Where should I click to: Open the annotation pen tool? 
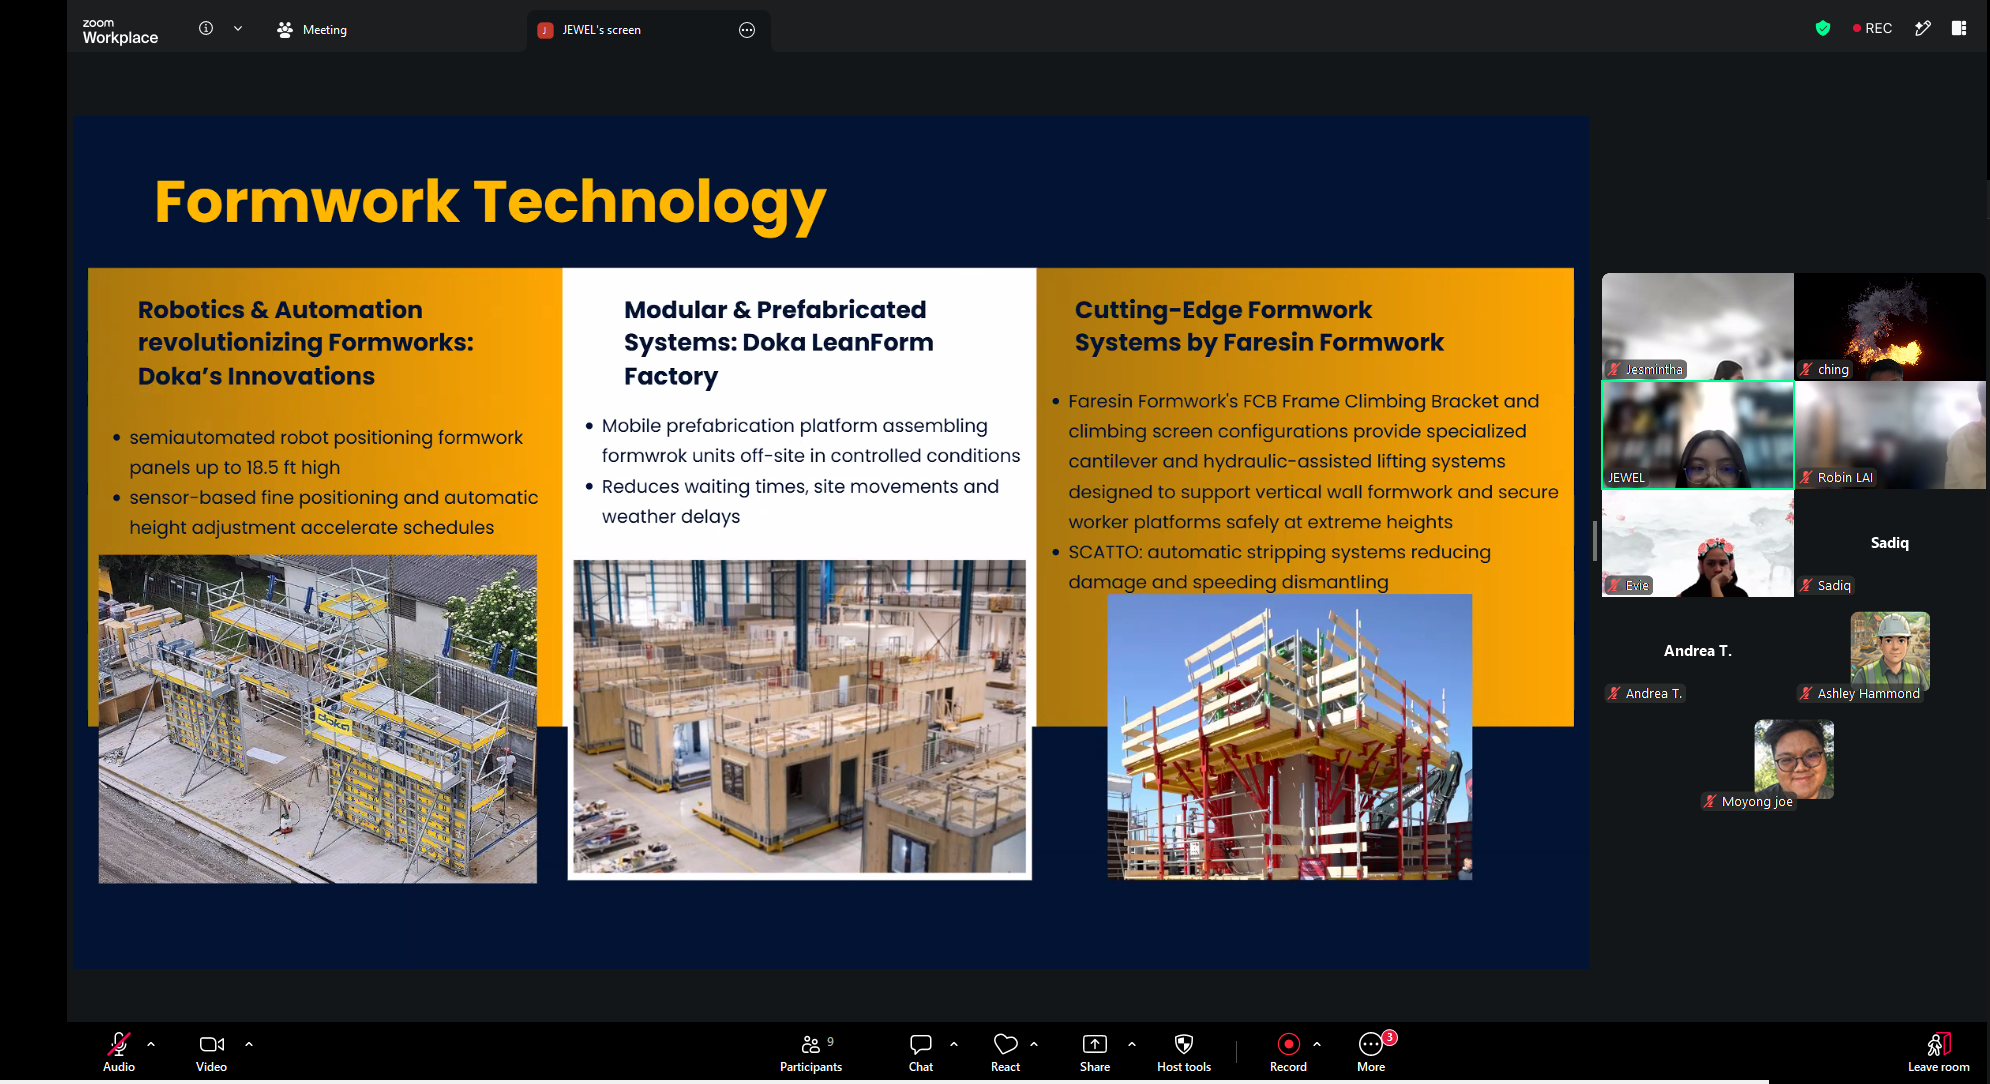click(x=1923, y=29)
